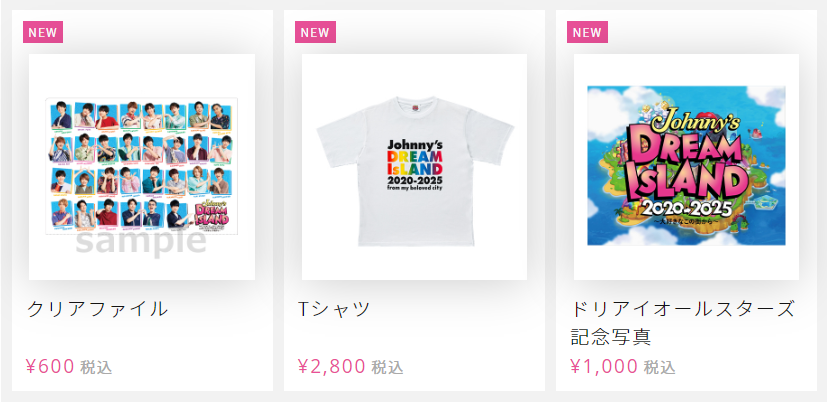Open the Dream Island commemorative photo image
This screenshot has width=827, height=402.
(x=686, y=167)
